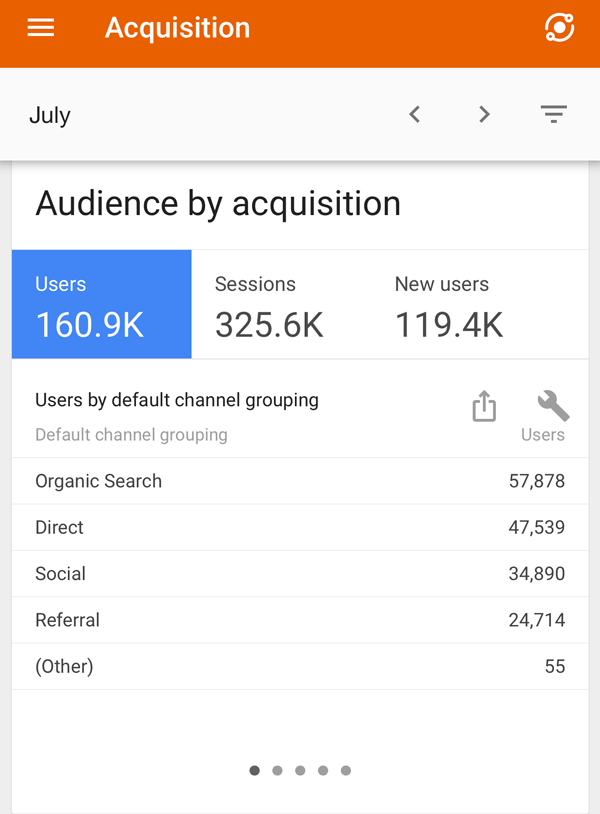The width and height of the screenshot is (600, 814).
Task: Jump to the second card page dot
Action: [277, 770]
